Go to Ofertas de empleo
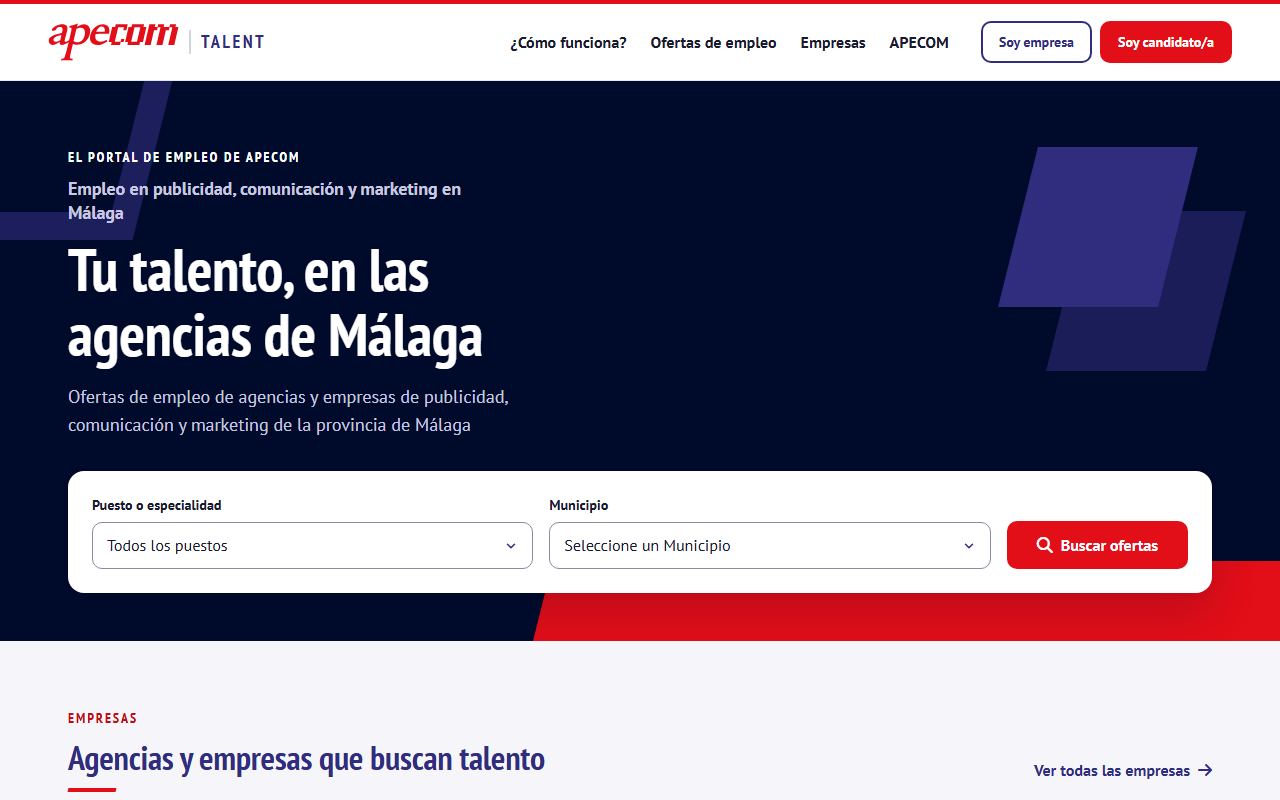This screenshot has height=800, width=1280. tap(713, 42)
